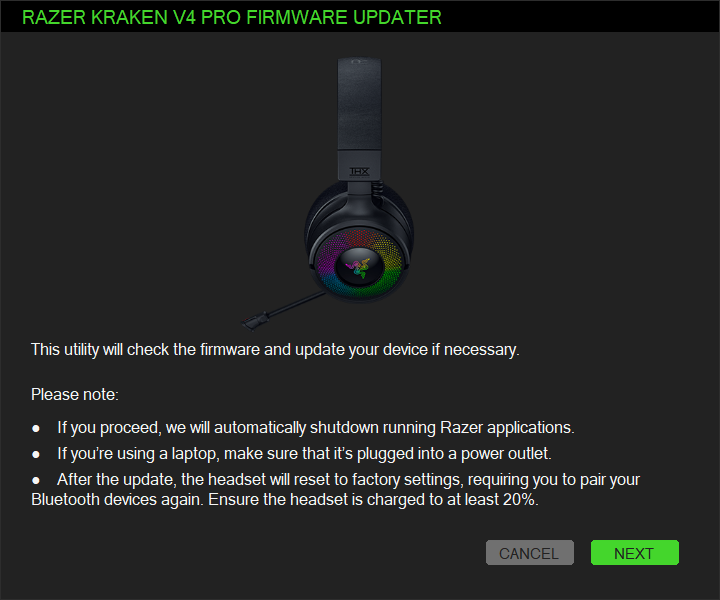Click the 'Please note:' heading
Viewport: 720px width, 600px height.
[x=75, y=394]
